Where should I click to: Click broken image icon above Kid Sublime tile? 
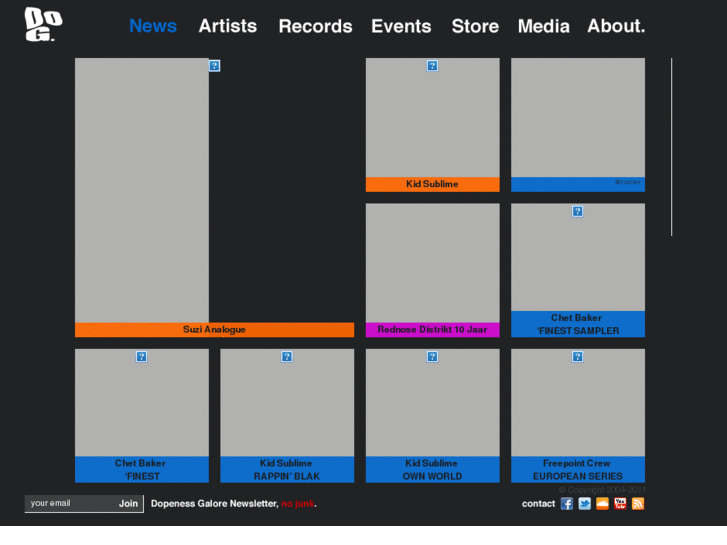pos(432,66)
